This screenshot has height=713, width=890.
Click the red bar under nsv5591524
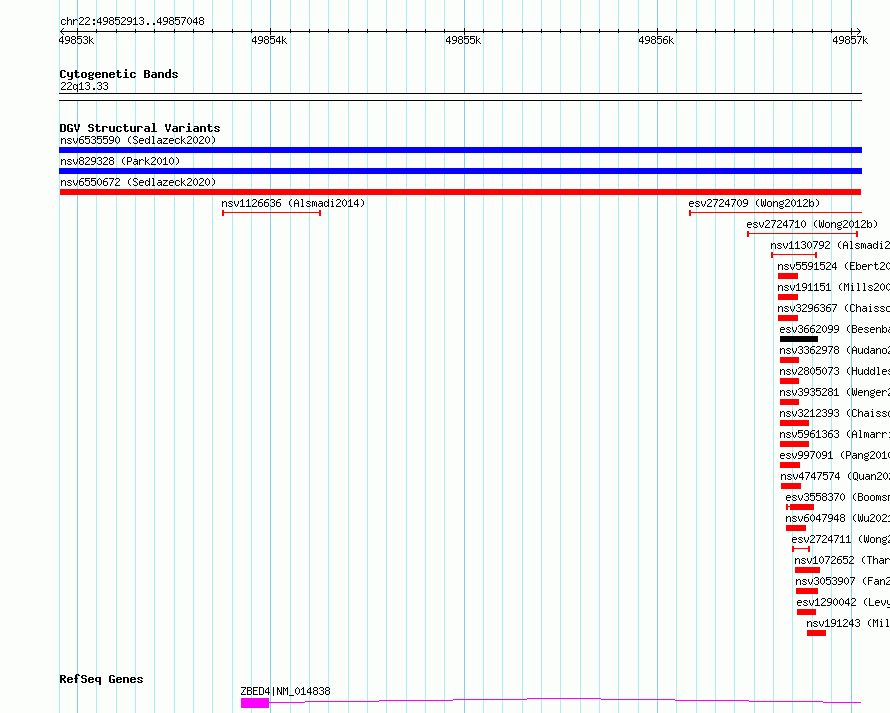coord(788,276)
